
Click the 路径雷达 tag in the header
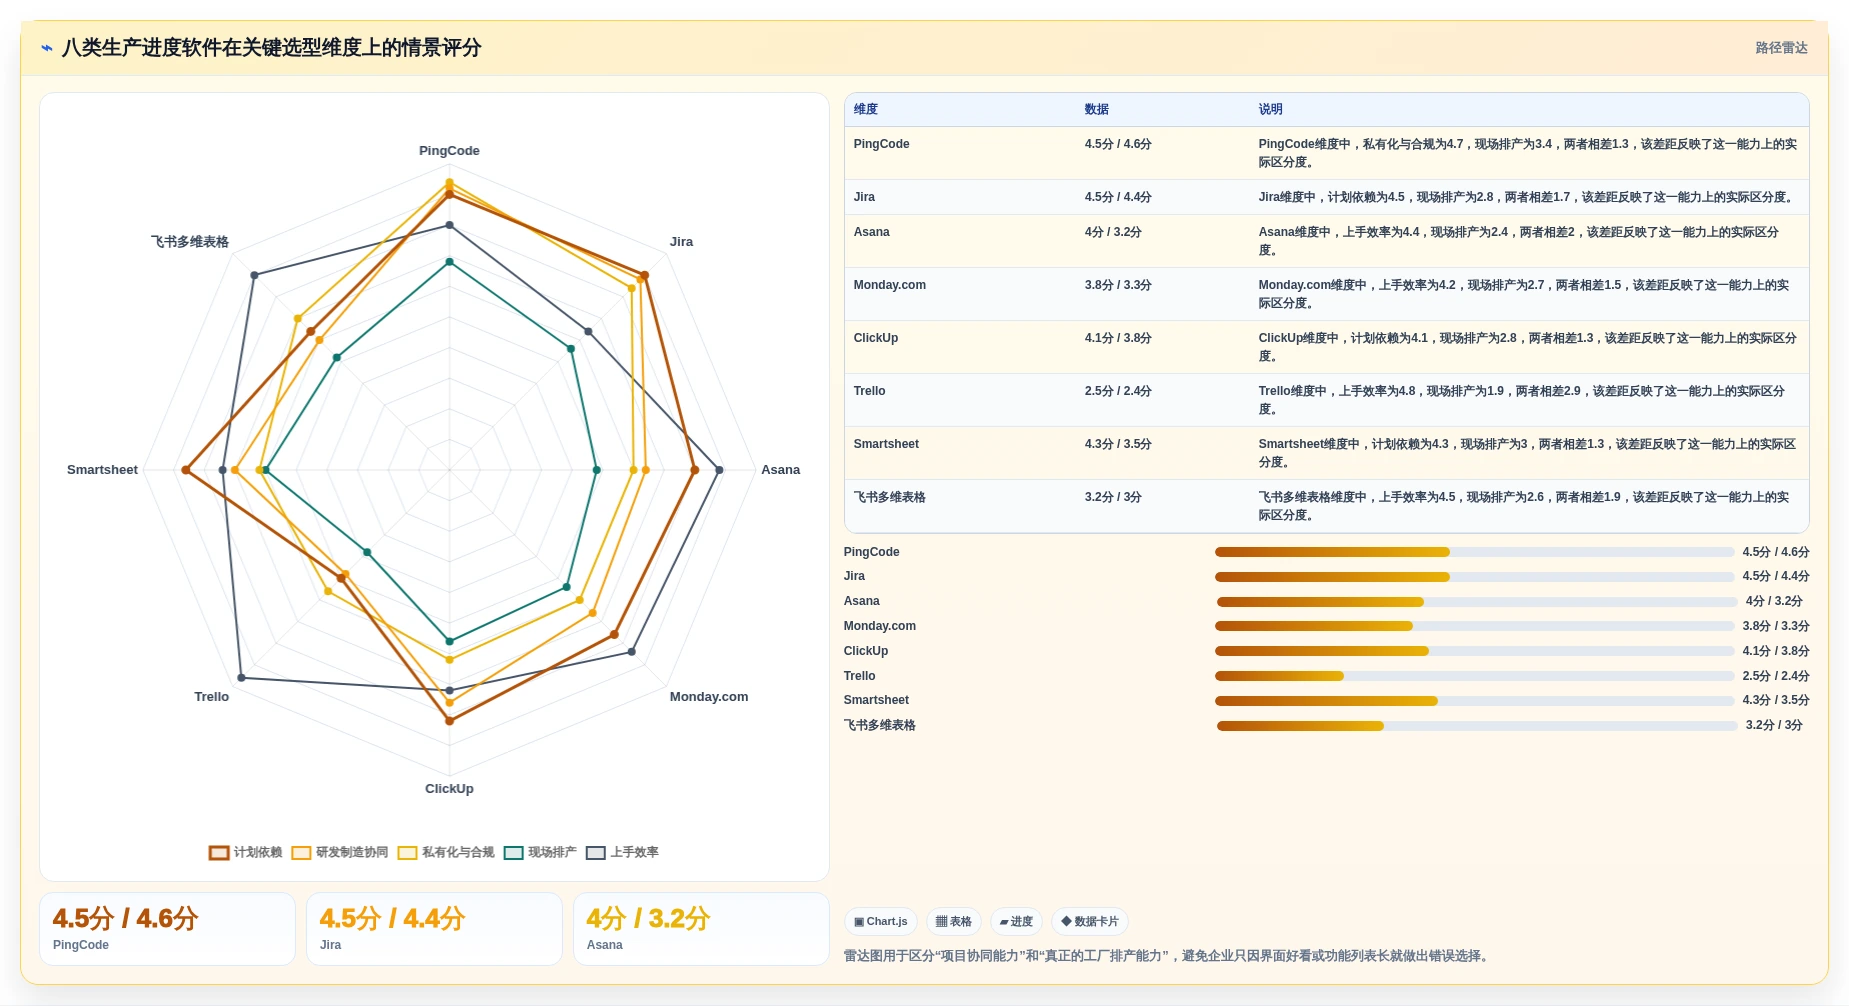pos(1781,47)
